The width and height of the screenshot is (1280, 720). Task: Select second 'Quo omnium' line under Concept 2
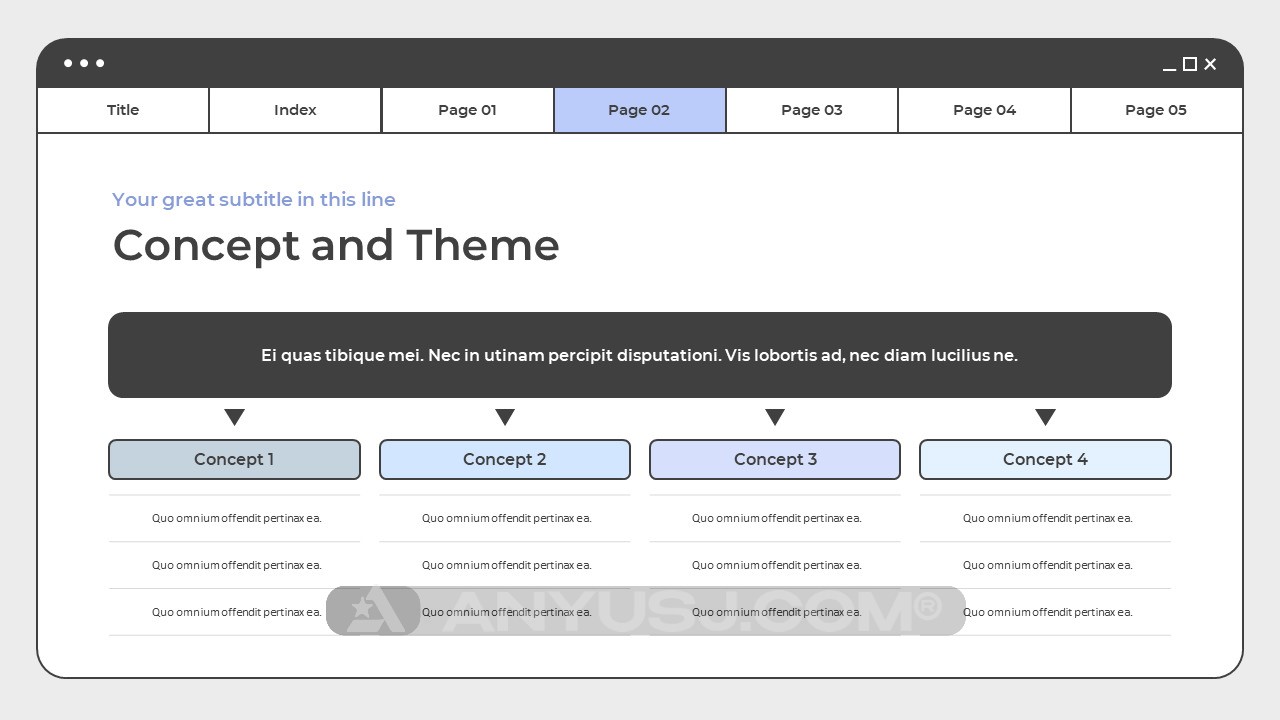click(x=507, y=565)
